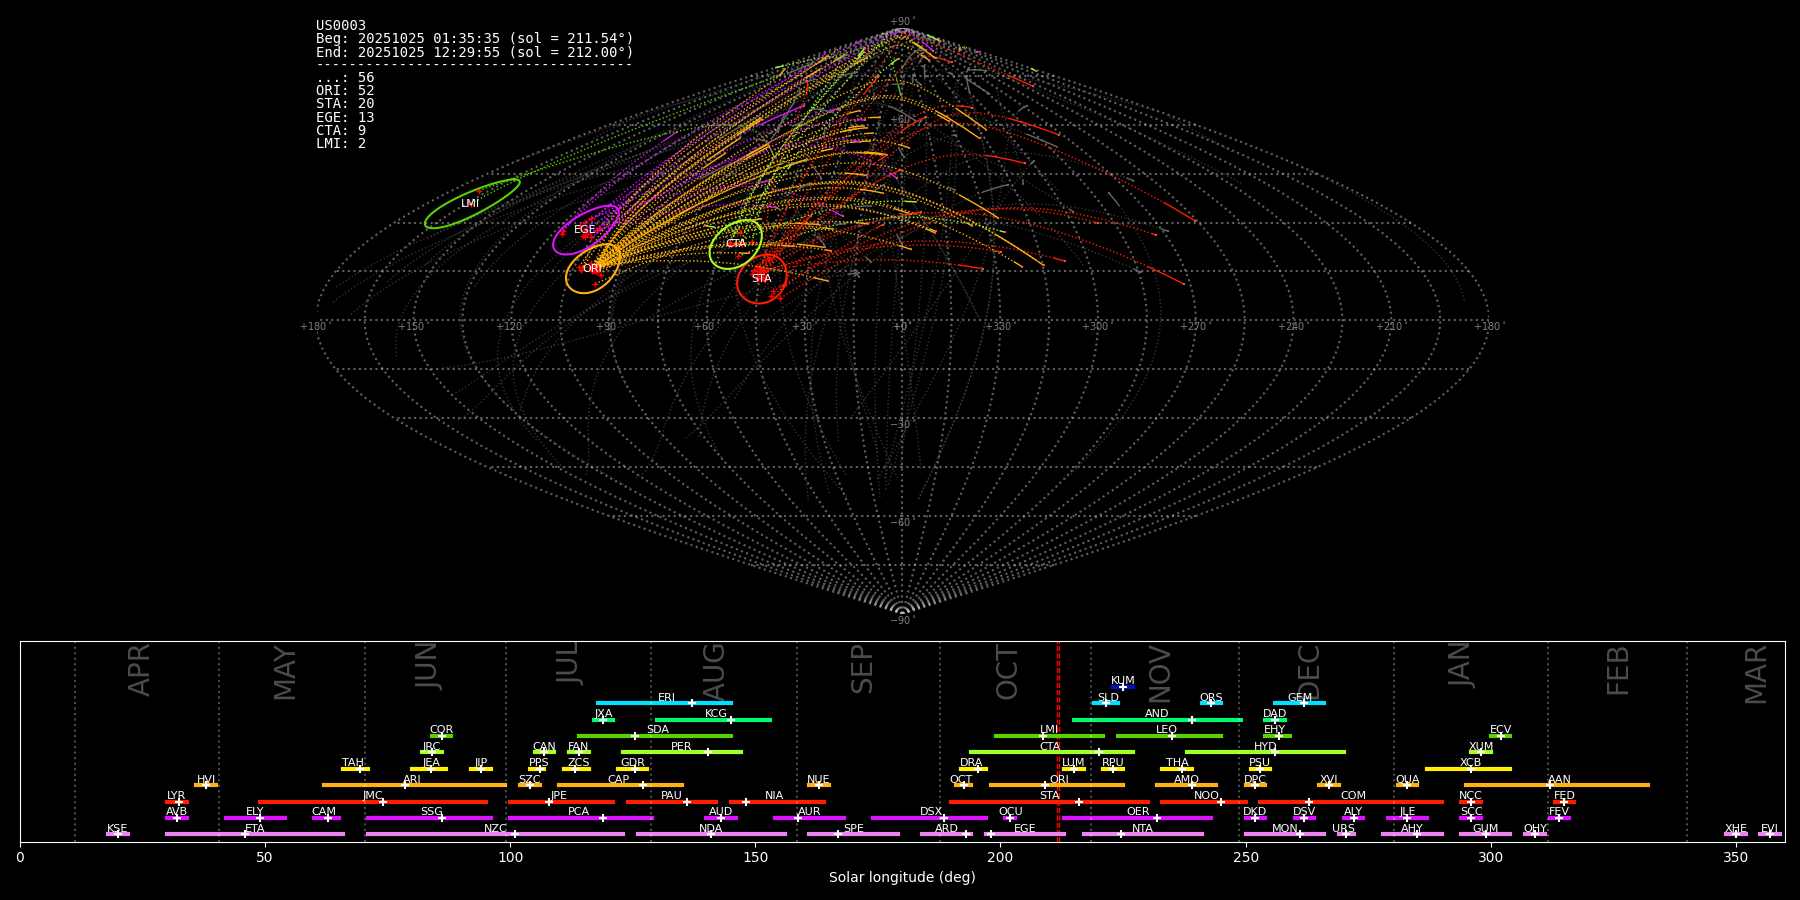Click the NZC shower bar in timeline
This screenshot has width=1800, height=900.
point(495,834)
